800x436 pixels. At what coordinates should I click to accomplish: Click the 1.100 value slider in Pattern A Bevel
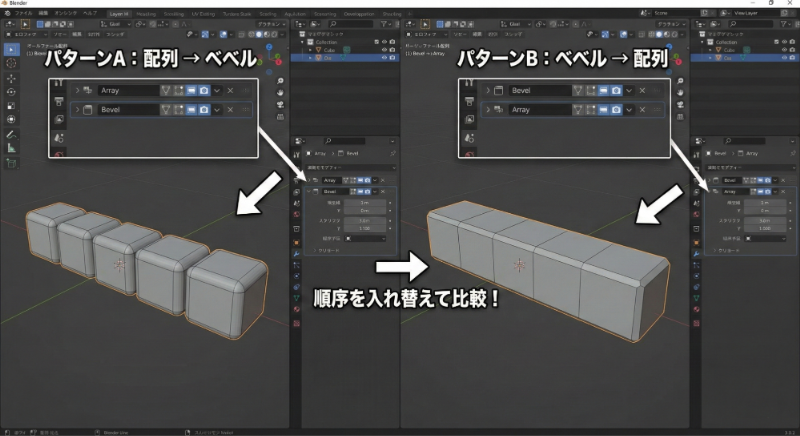click(x=364, y=228)
